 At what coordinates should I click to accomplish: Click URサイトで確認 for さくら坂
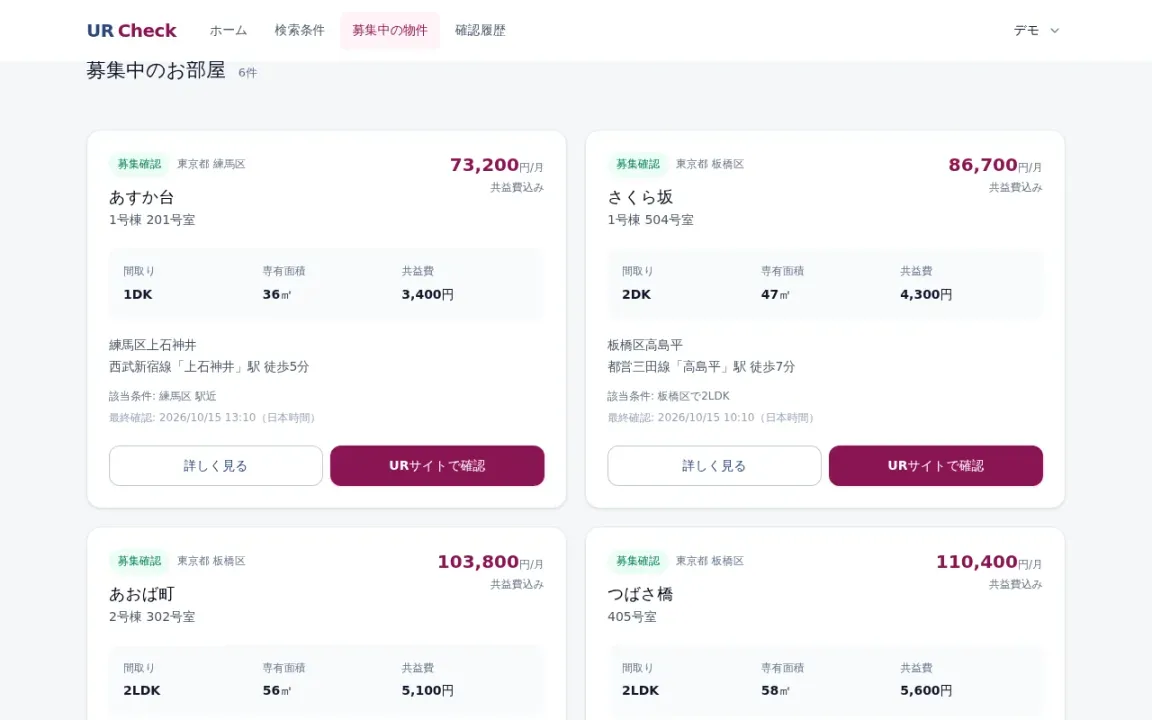935,465
